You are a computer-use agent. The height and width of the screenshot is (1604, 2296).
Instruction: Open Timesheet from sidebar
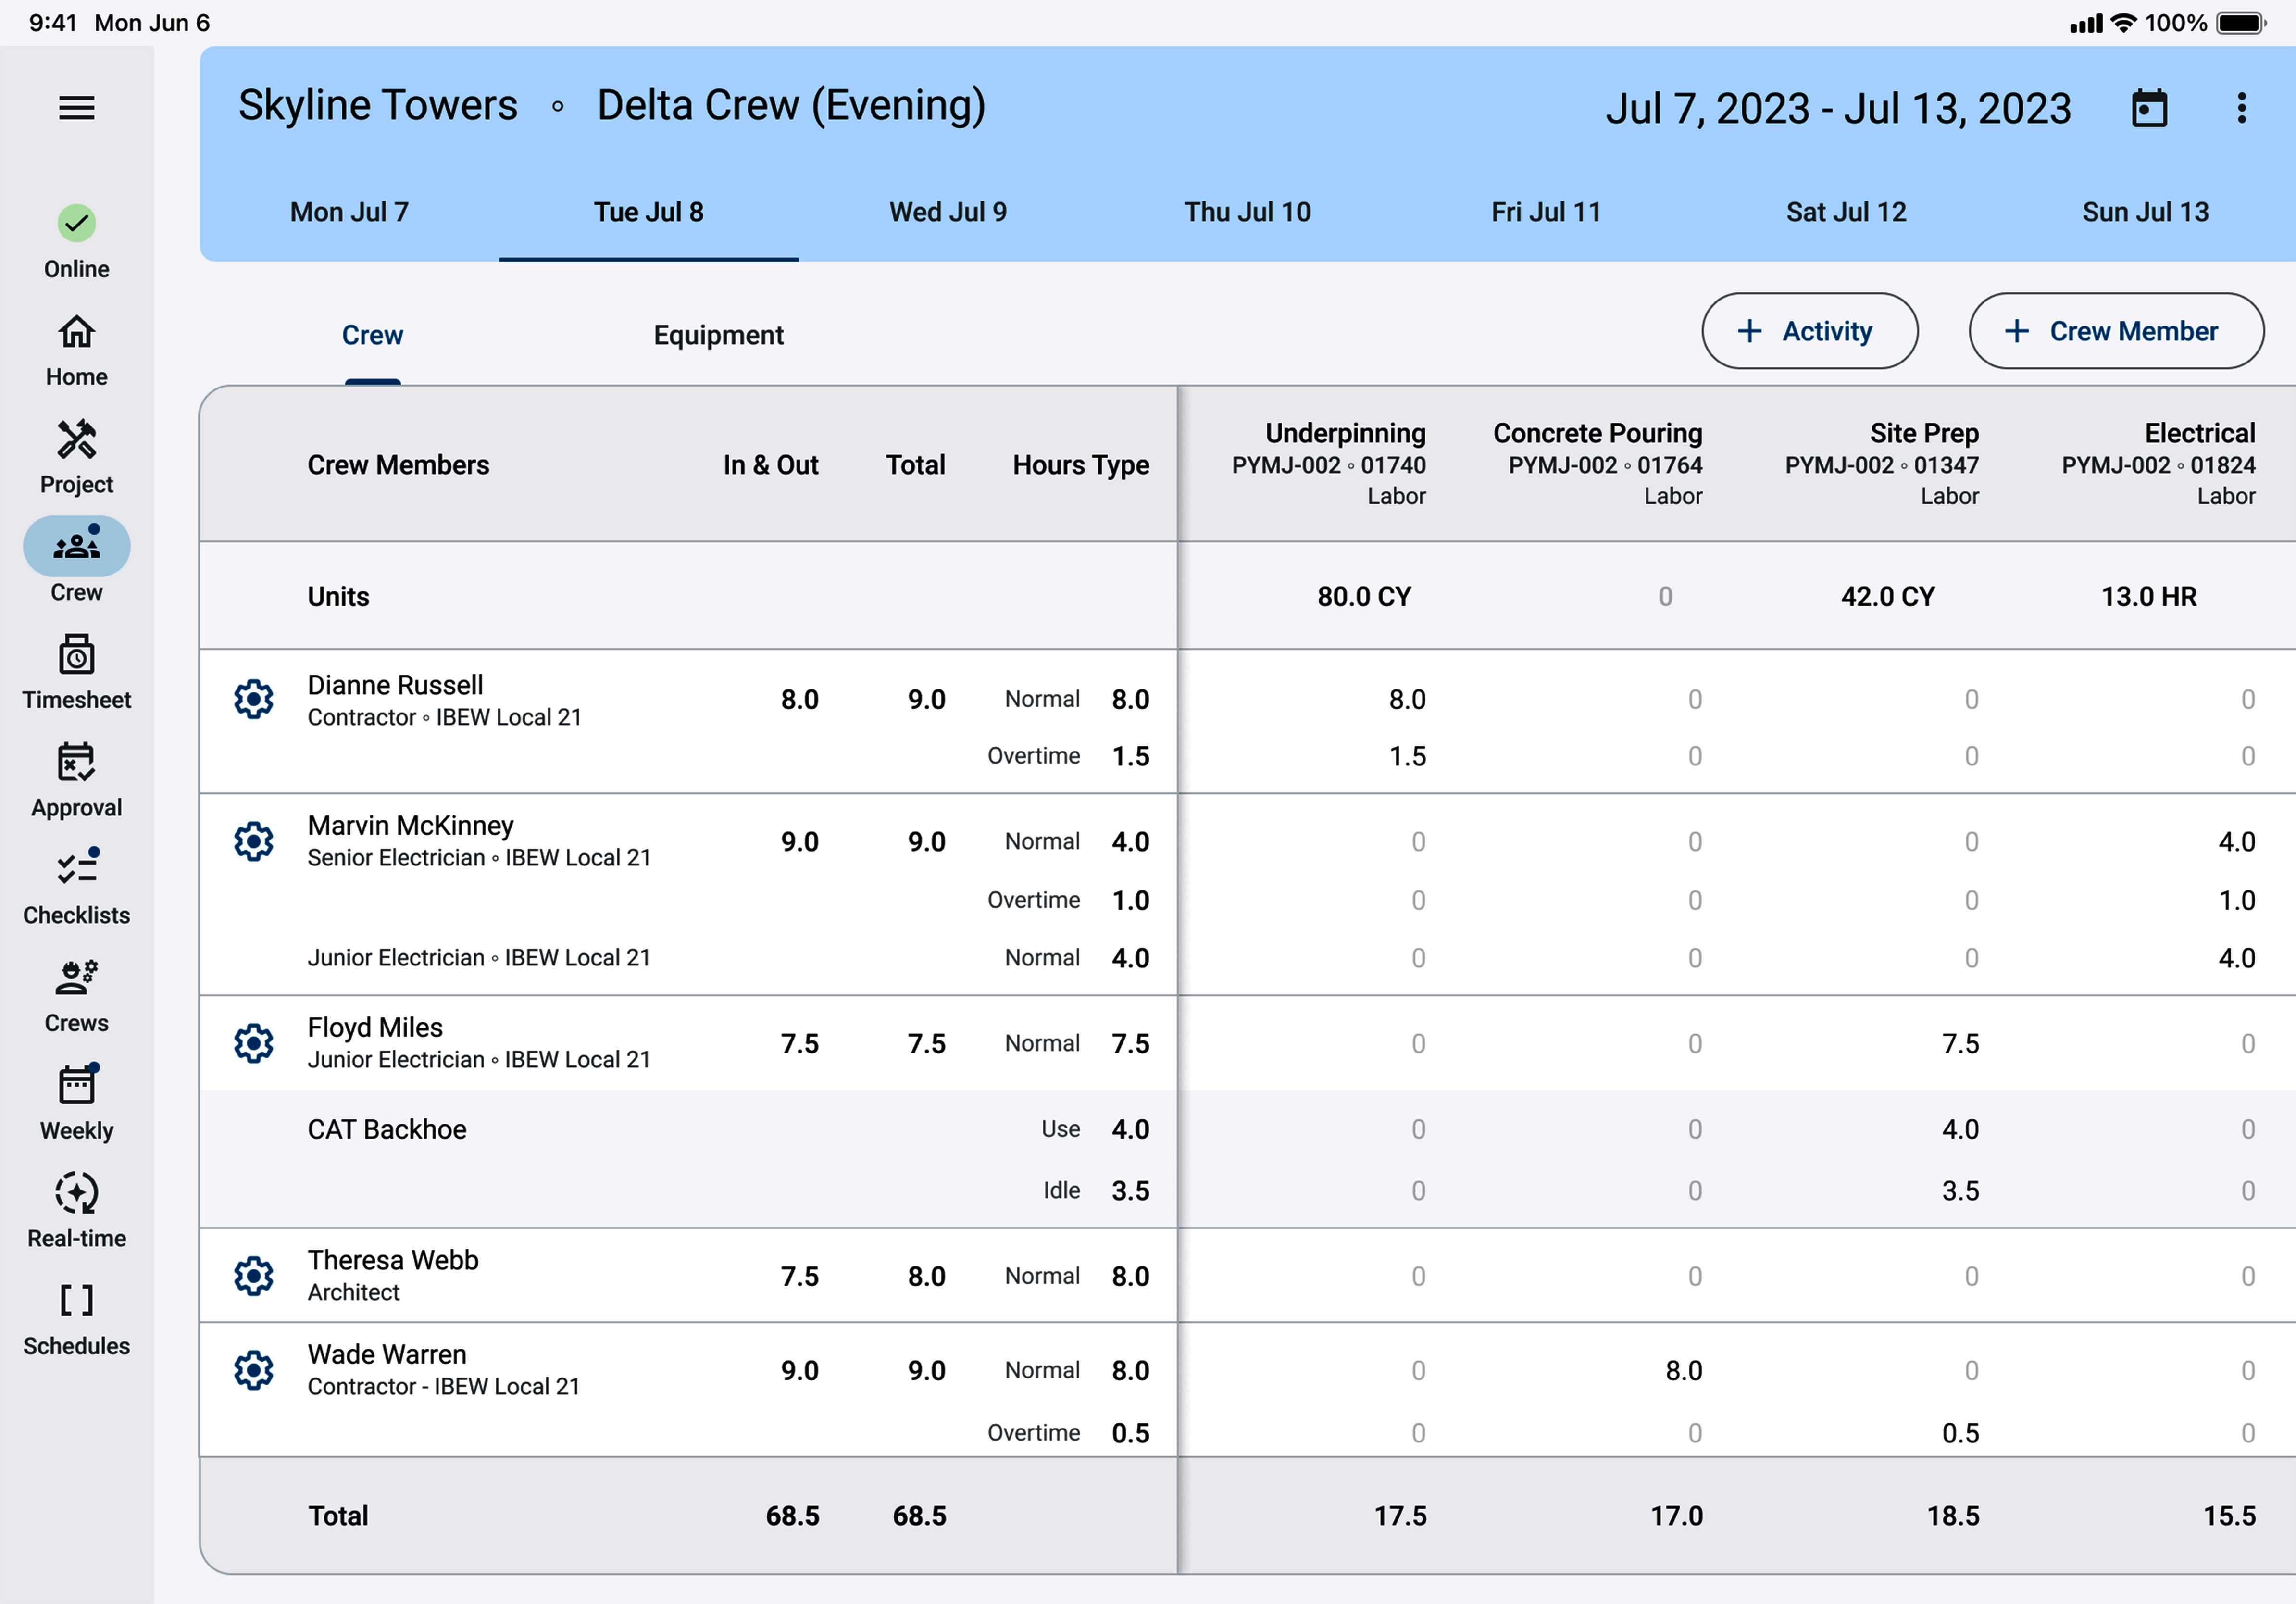(76, 672)
